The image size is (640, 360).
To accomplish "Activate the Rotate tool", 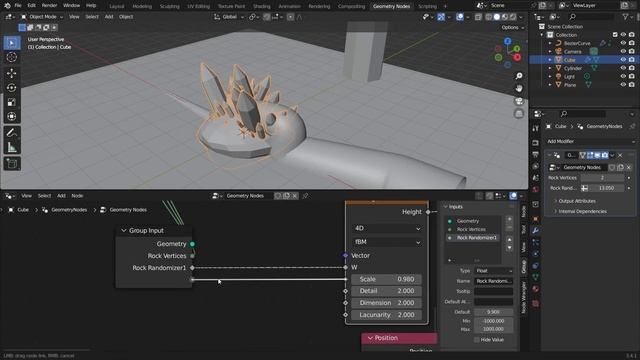I will click(x=12, y=88).
